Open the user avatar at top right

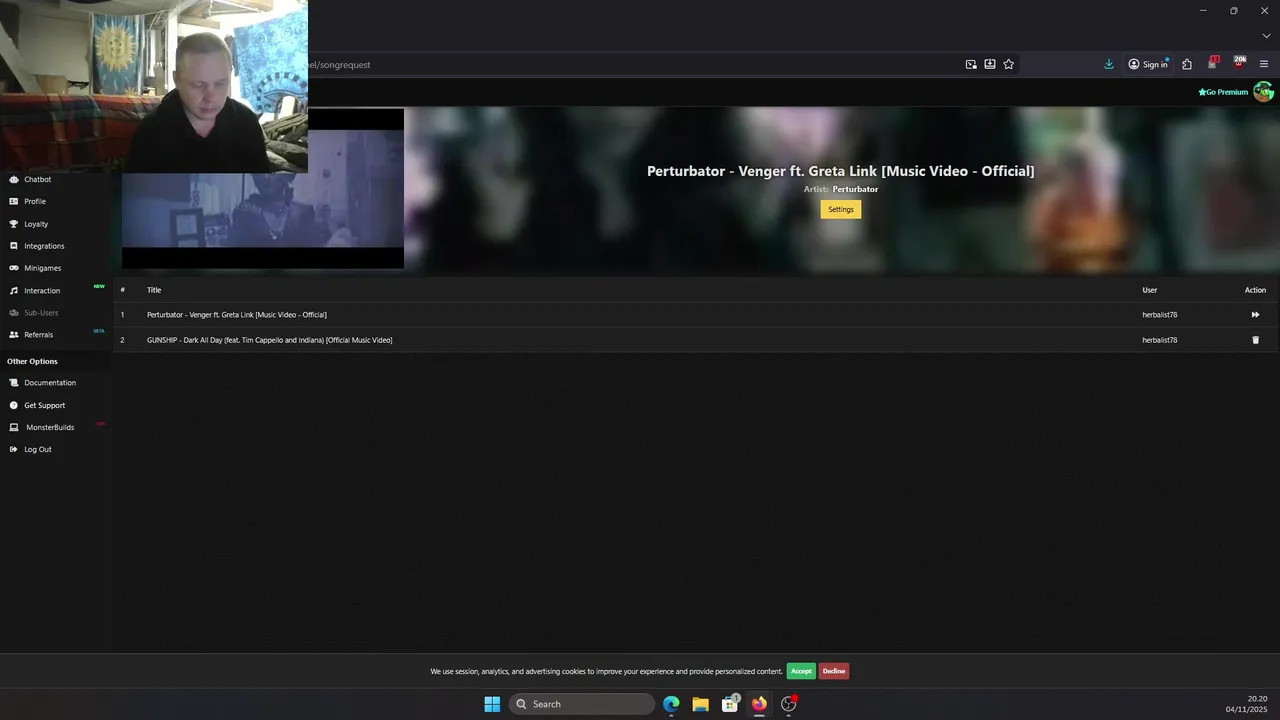[1264, 92]
